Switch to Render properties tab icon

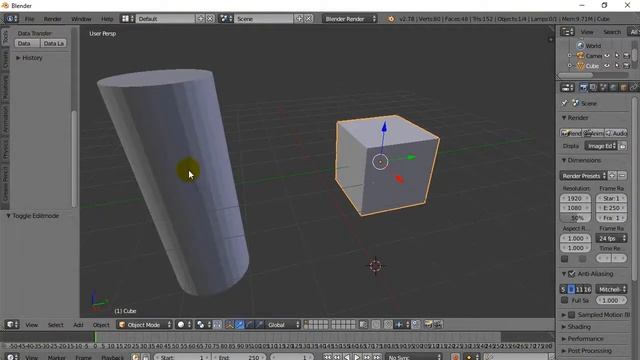[583, 87]
